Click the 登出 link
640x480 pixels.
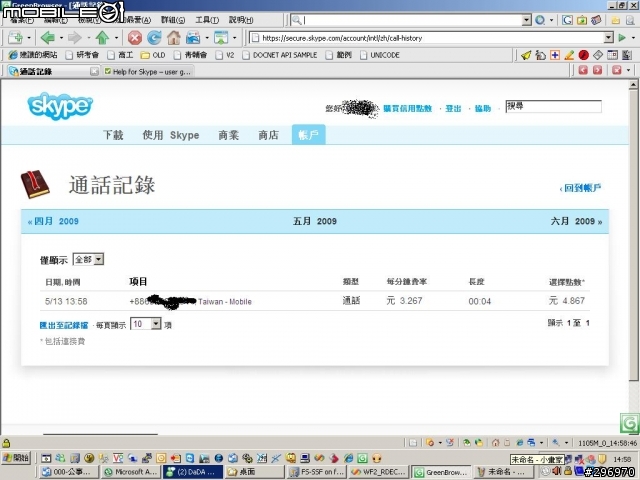pos(453,109)
